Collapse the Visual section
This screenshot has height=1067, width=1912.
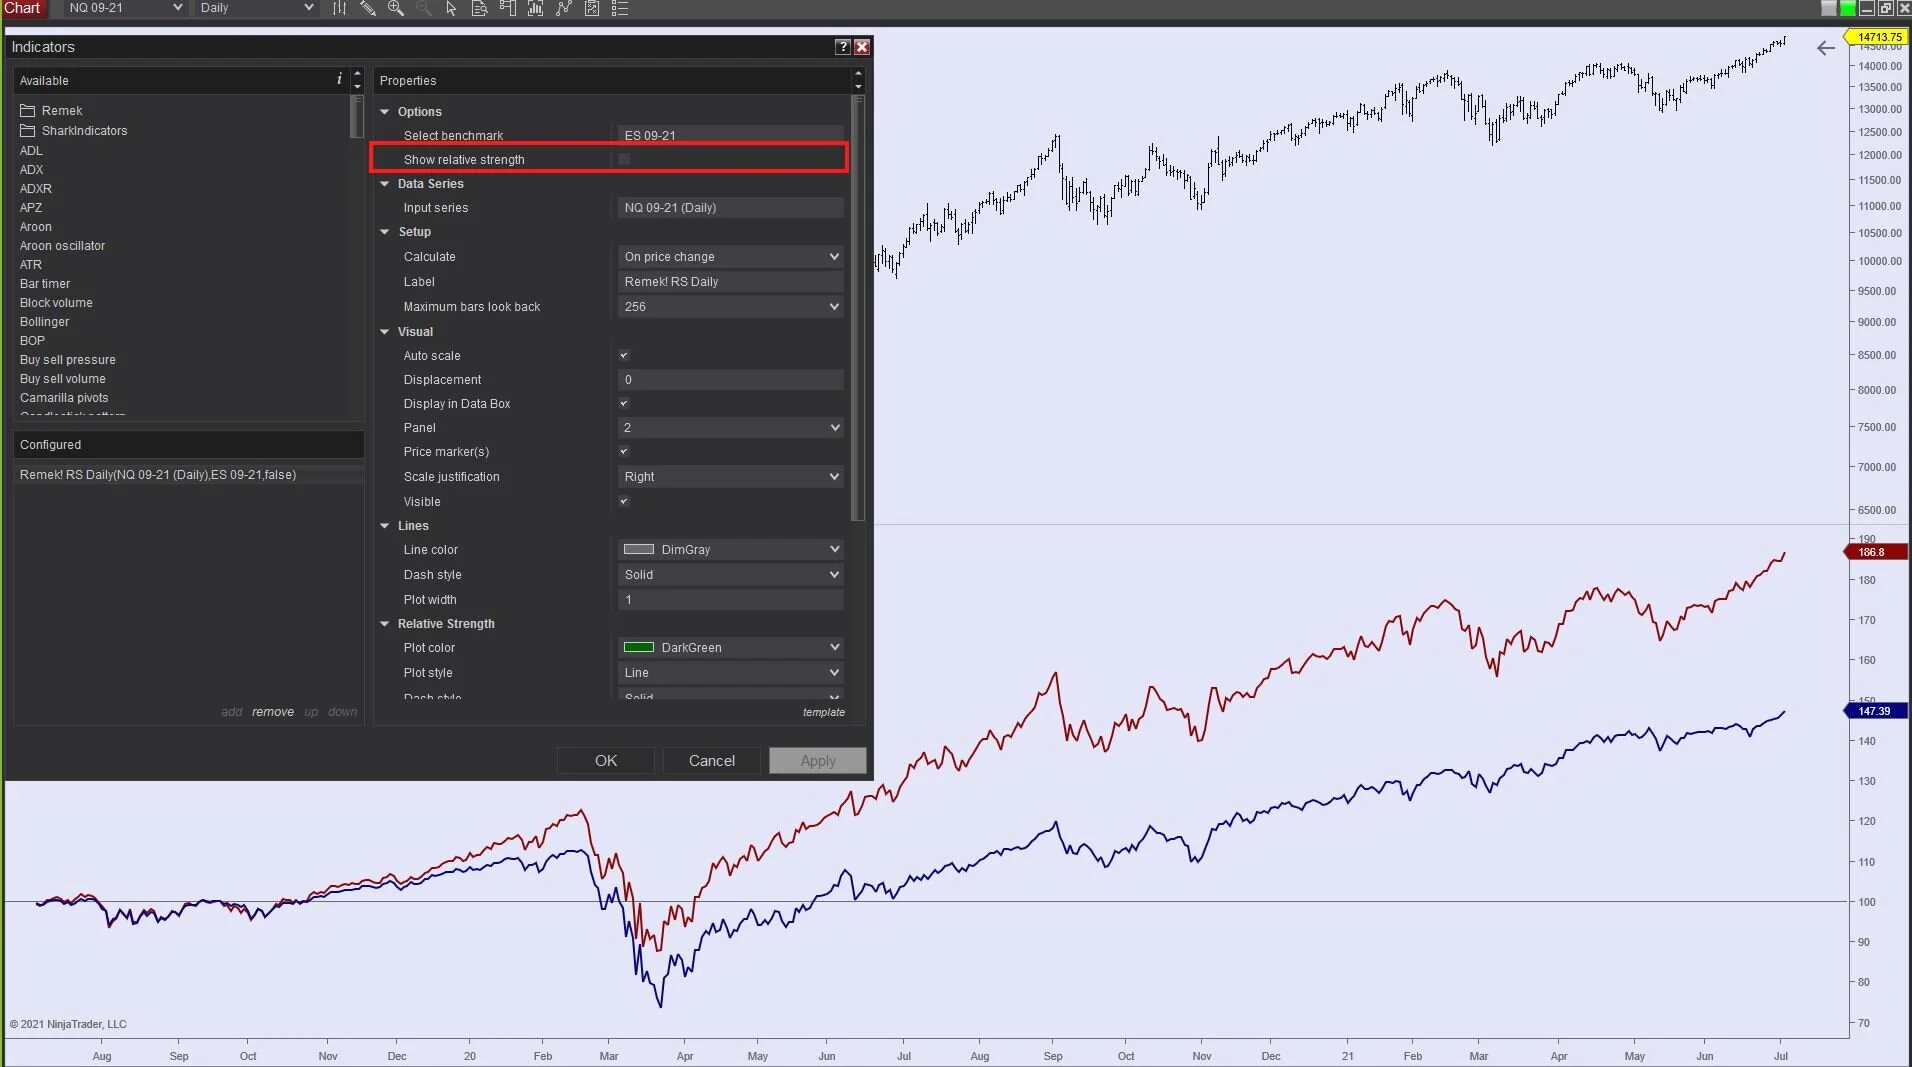point(385,332)
